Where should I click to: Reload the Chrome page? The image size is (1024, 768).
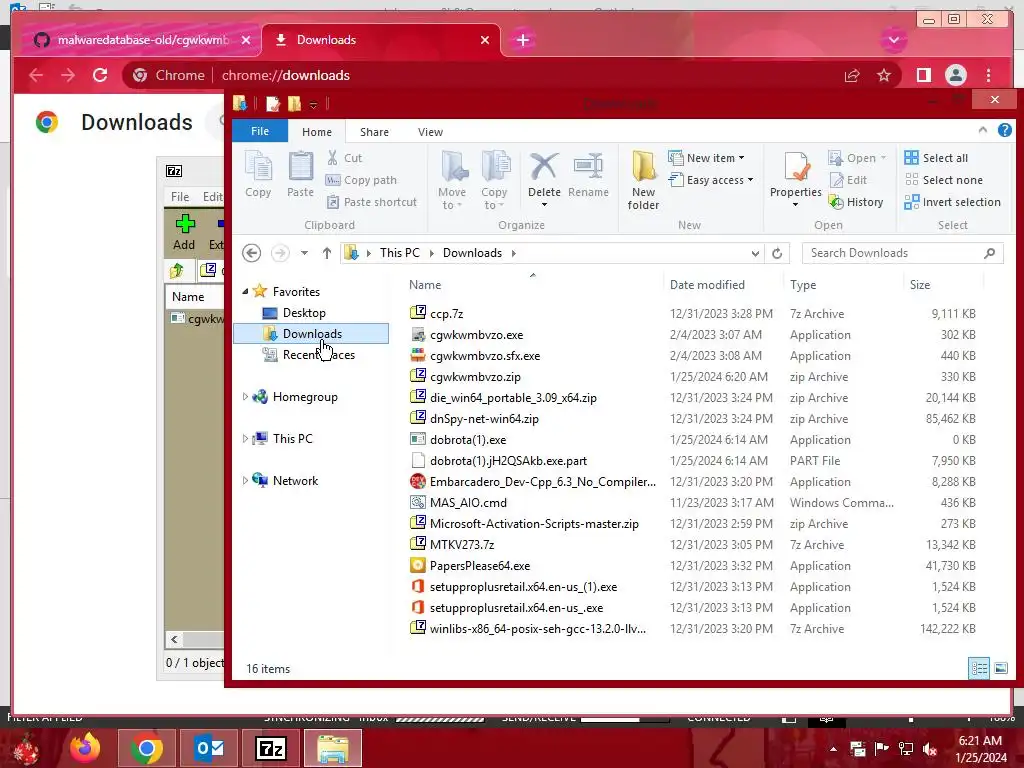point(100,75)
